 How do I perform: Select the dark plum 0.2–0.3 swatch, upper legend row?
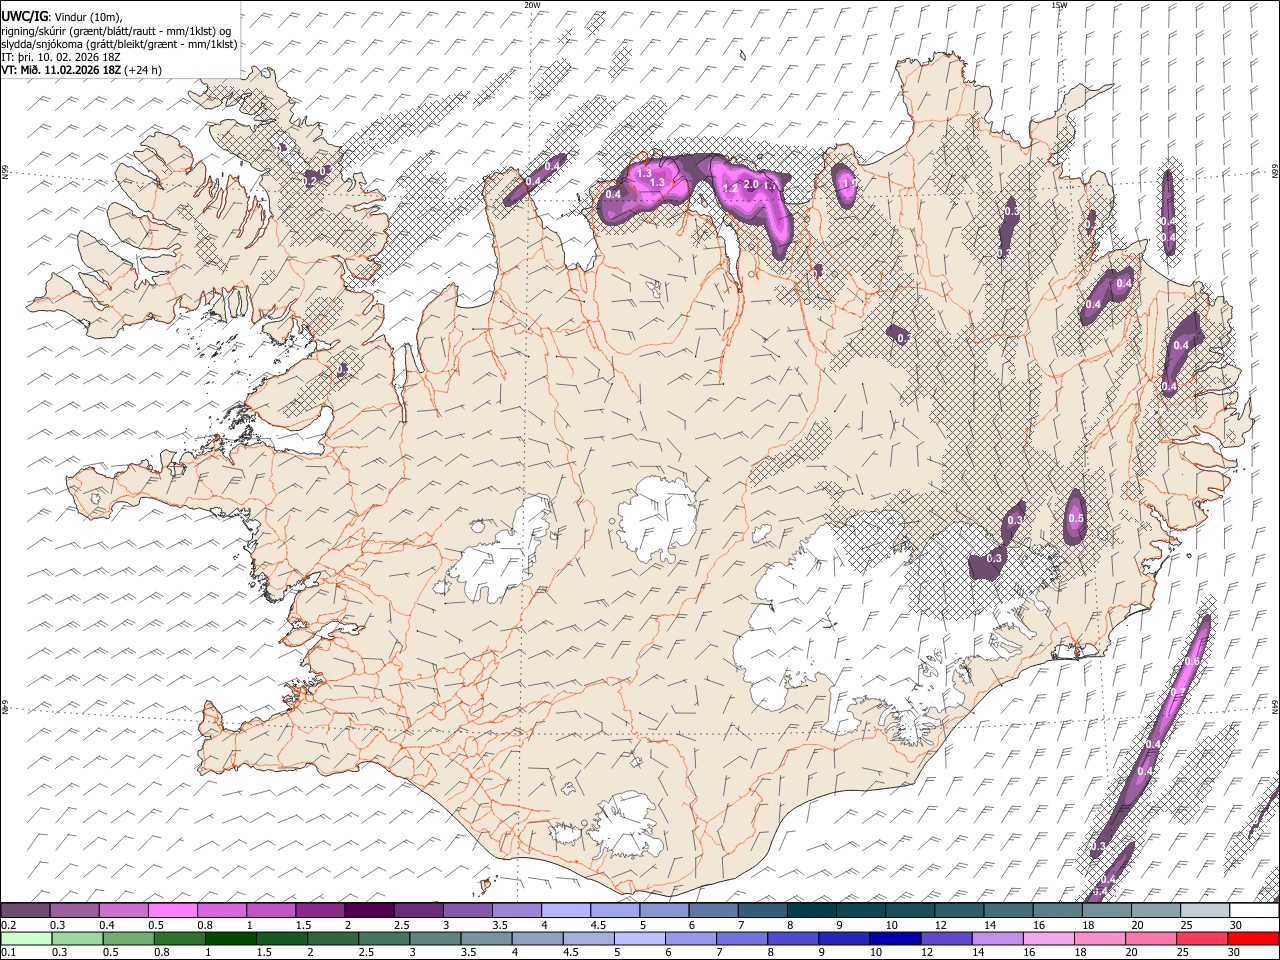(25, 910)
